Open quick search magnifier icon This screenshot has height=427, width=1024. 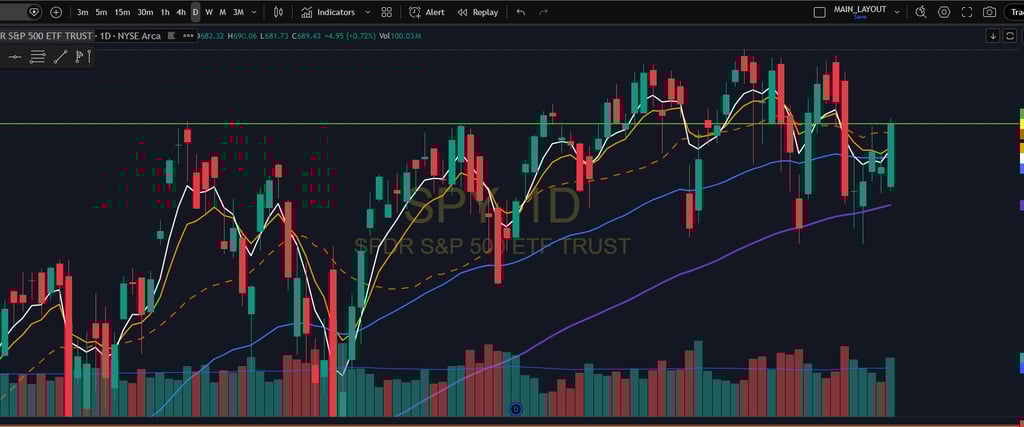(x=921, y=12)
